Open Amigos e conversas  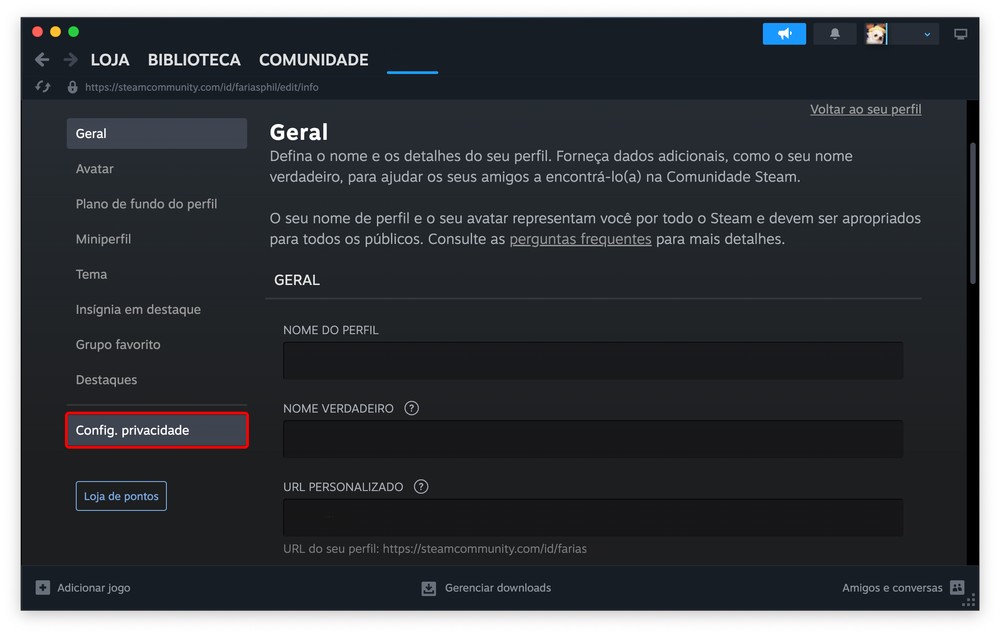(x=892, y=587)
